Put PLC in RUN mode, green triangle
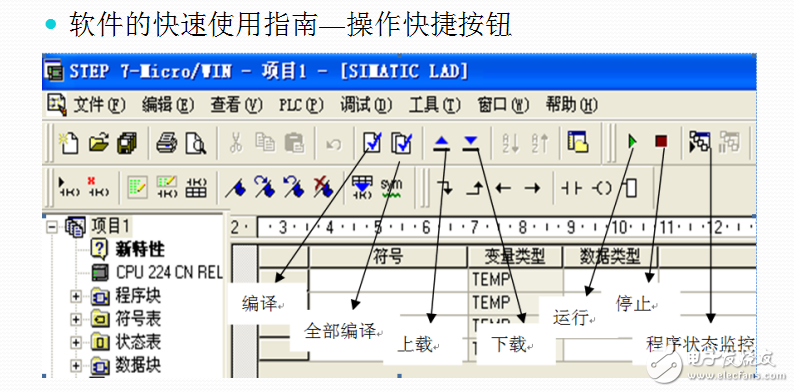Screen dimensions: 794x392 pyautogui.click(x=632, y=142)
